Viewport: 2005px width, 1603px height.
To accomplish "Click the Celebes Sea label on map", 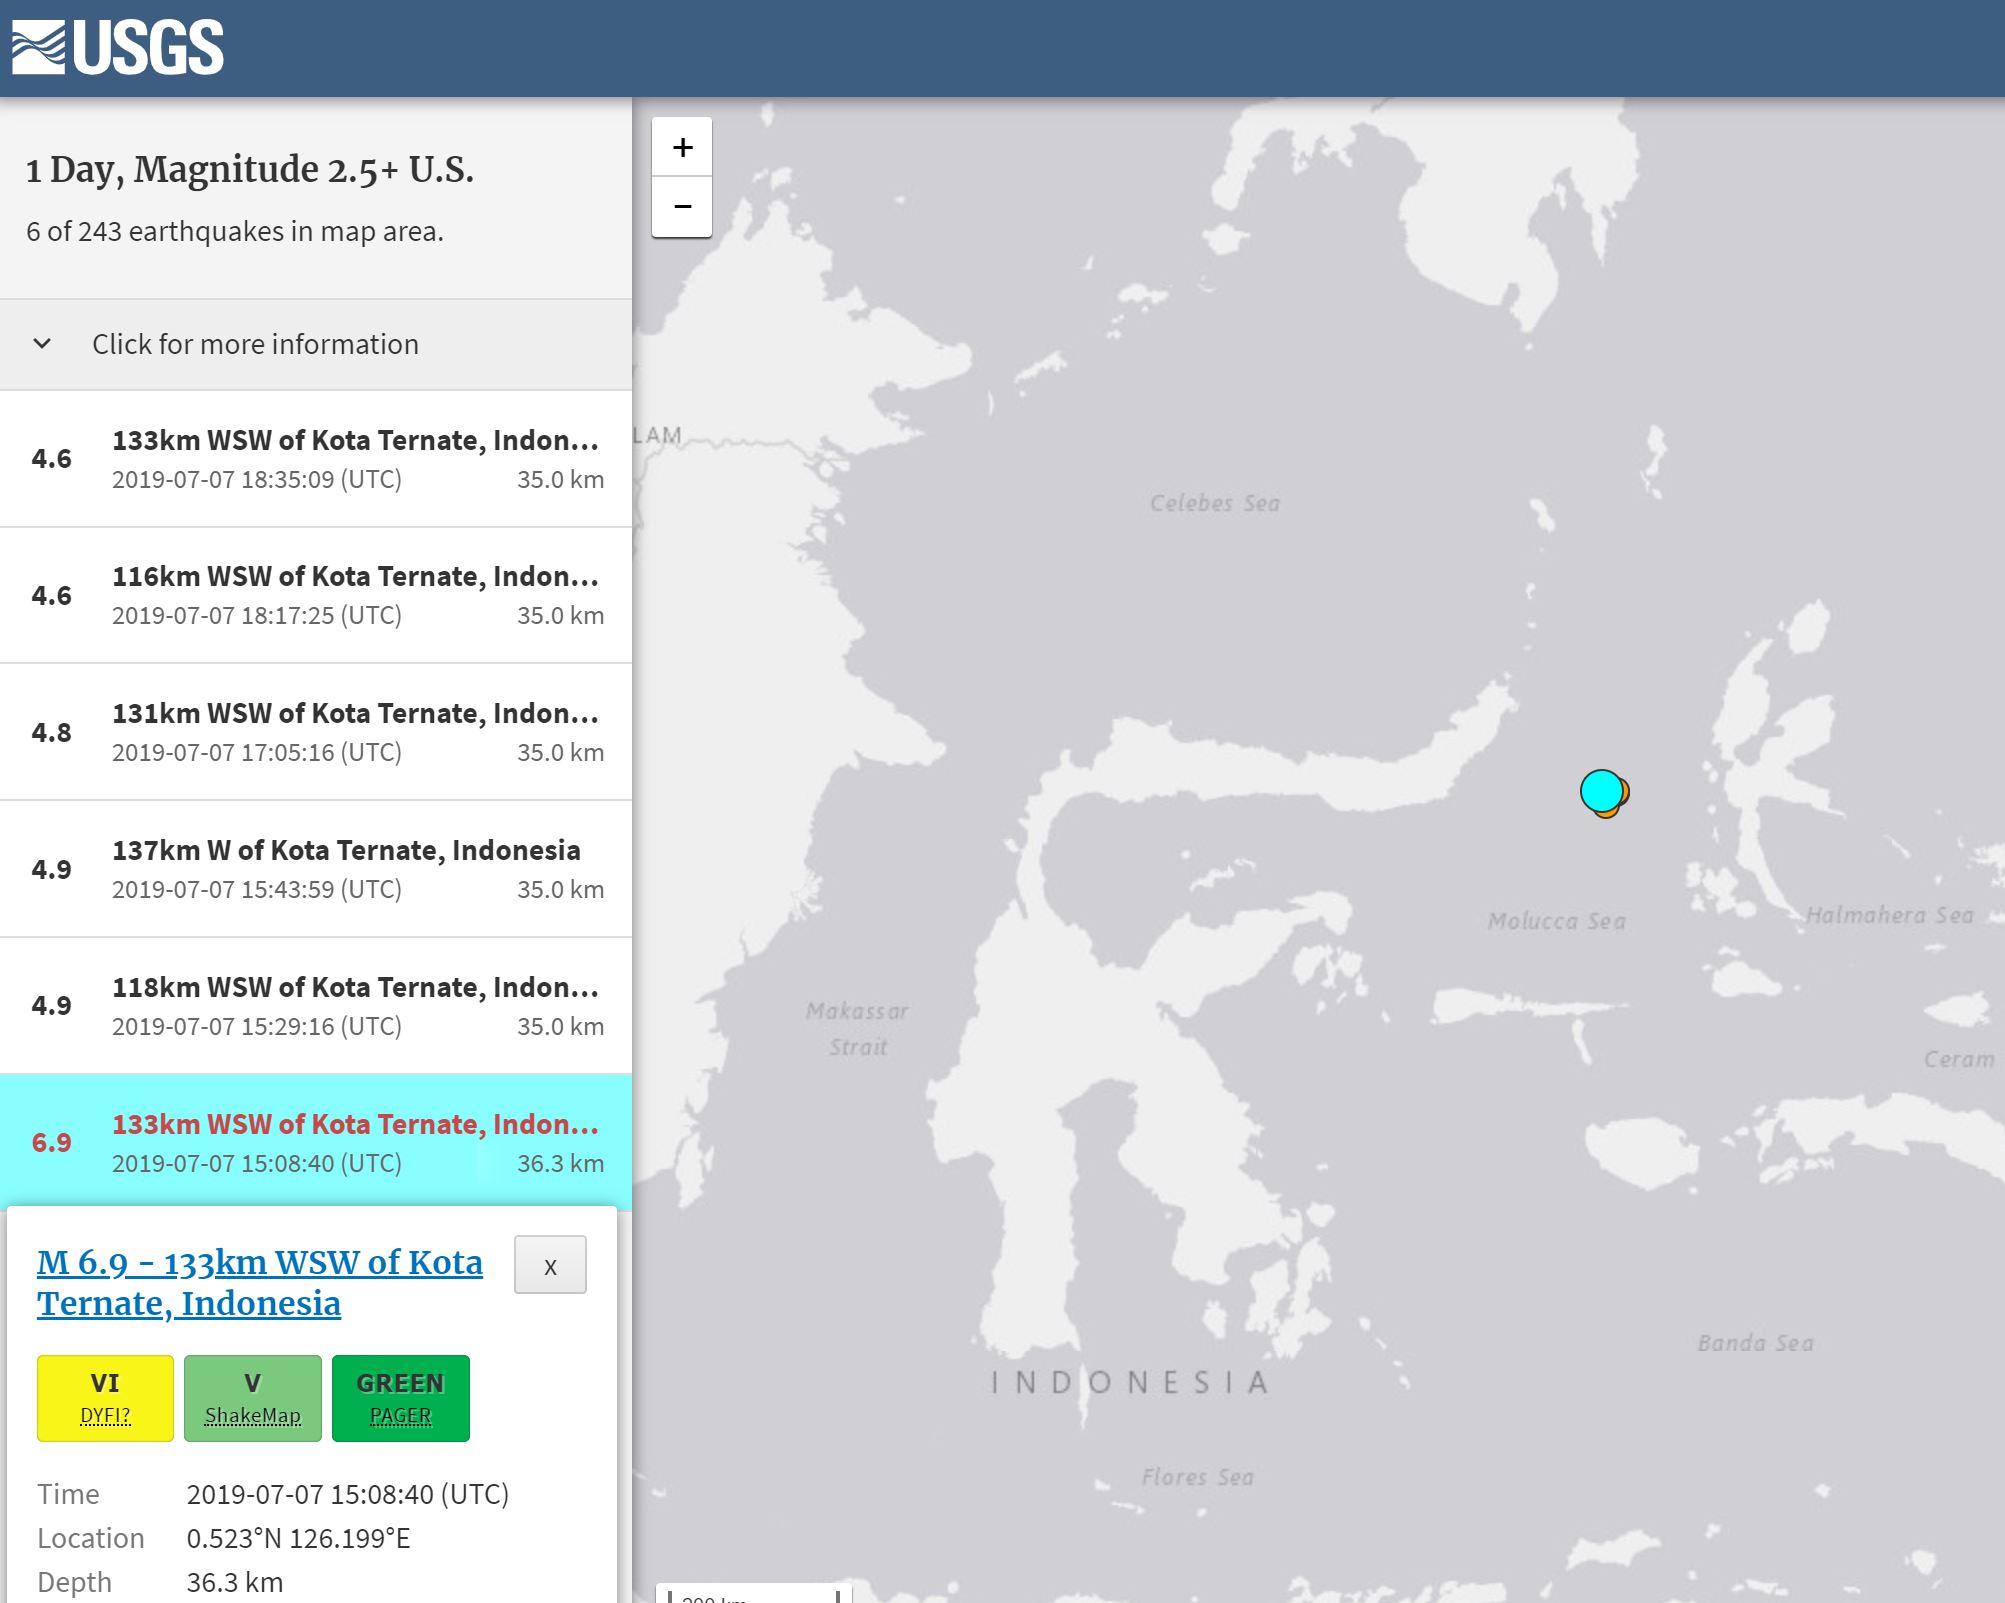I will click(1214, 503).
